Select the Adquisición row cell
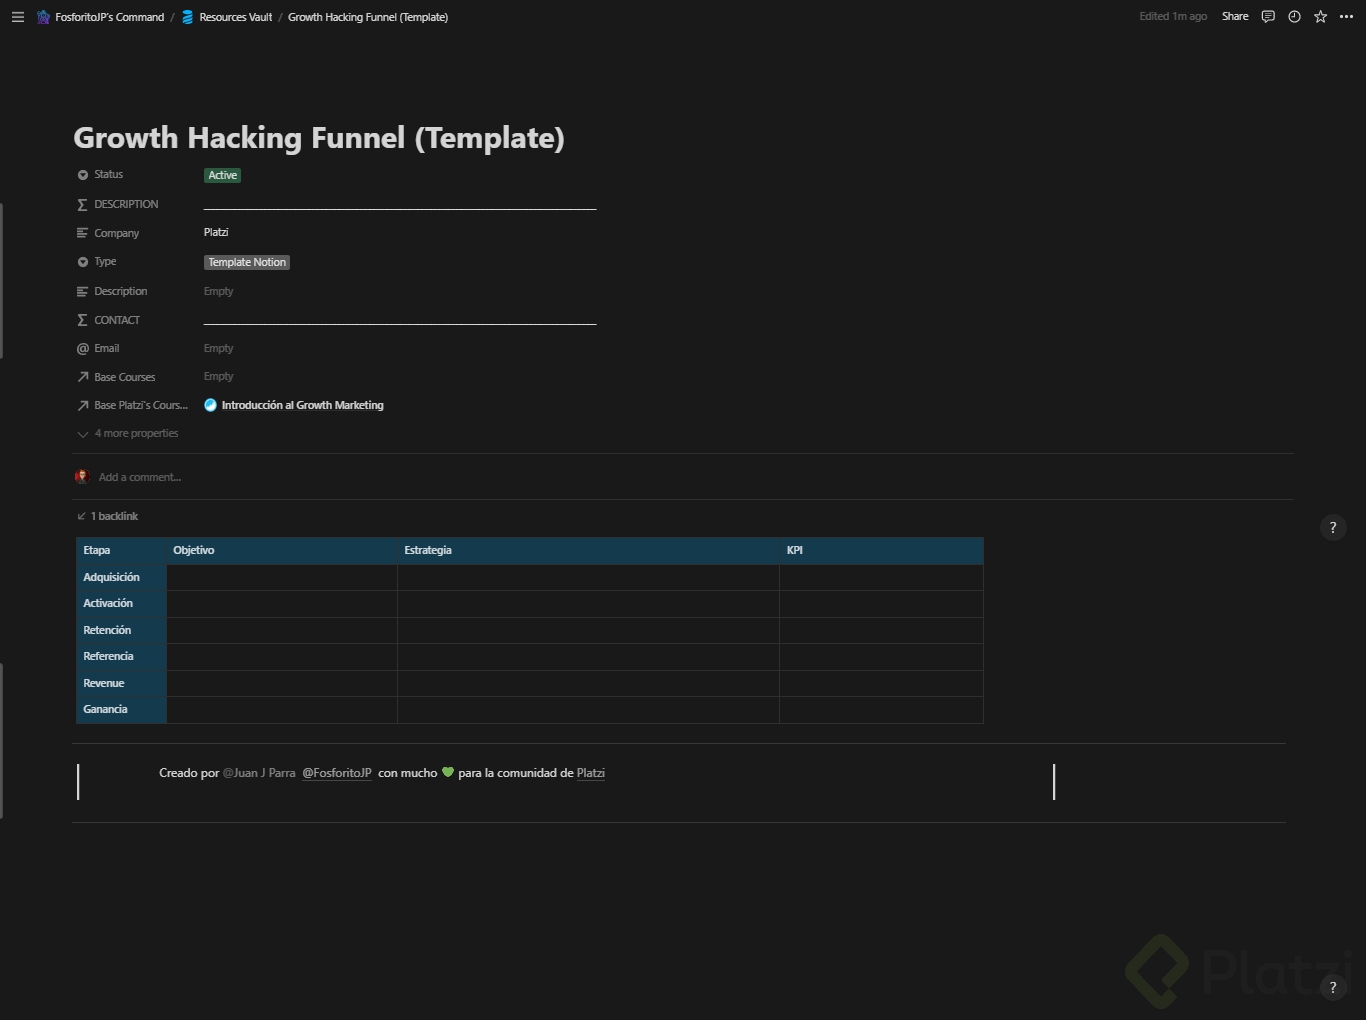The width and height of the screenshot is (1366, 1020). [121, 577]
